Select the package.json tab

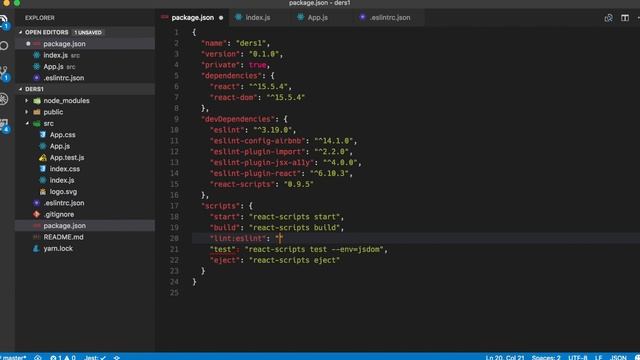tap(193, 18)
